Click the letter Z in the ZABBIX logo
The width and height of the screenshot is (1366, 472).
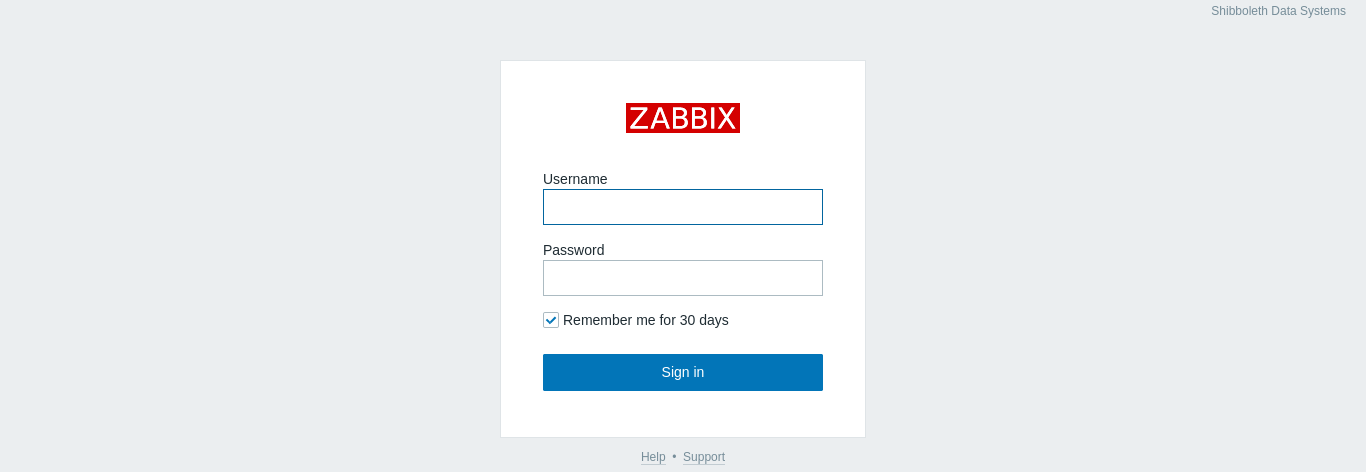click(x=639, y=118)
